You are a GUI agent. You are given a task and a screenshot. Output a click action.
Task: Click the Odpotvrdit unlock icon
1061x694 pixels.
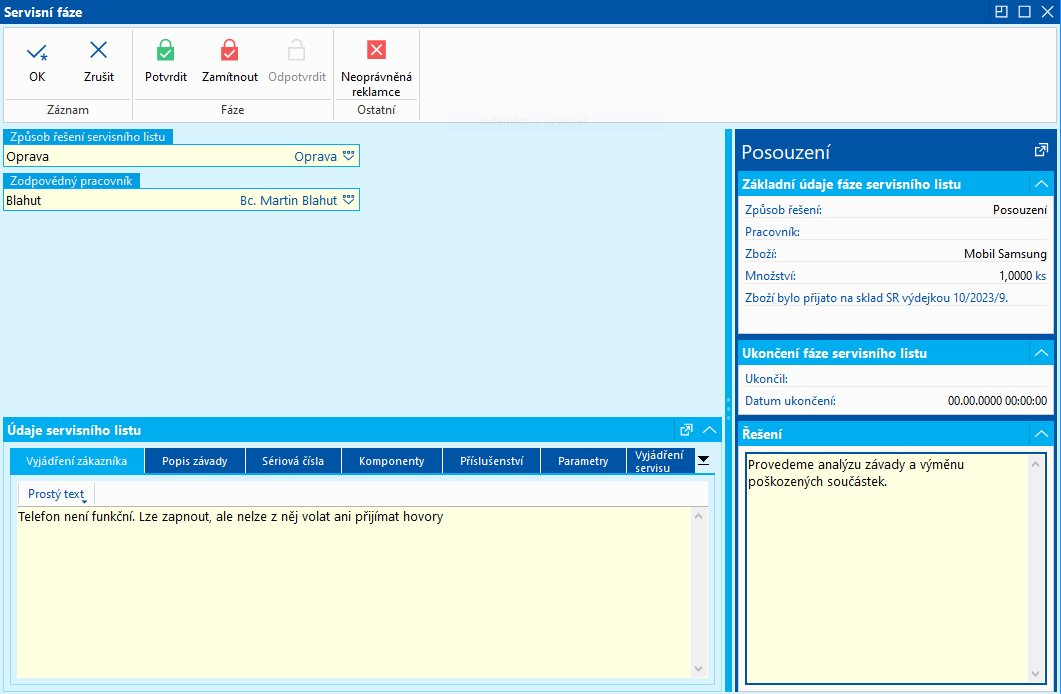[296, 50]
